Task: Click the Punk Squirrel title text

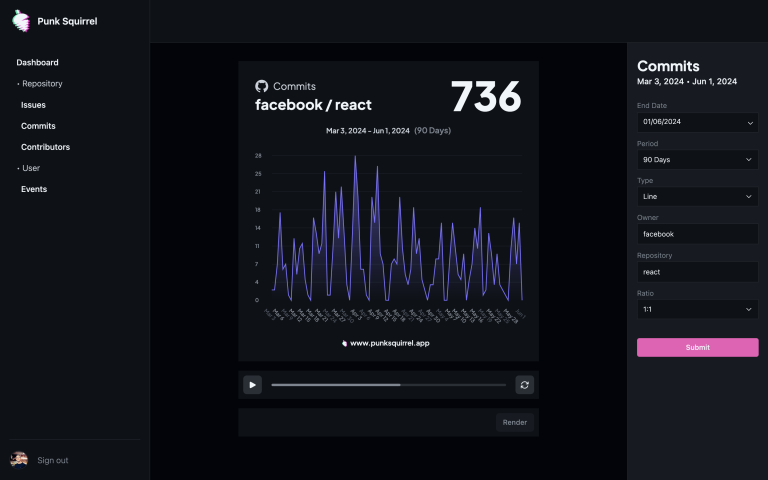Action: point(67,21)
